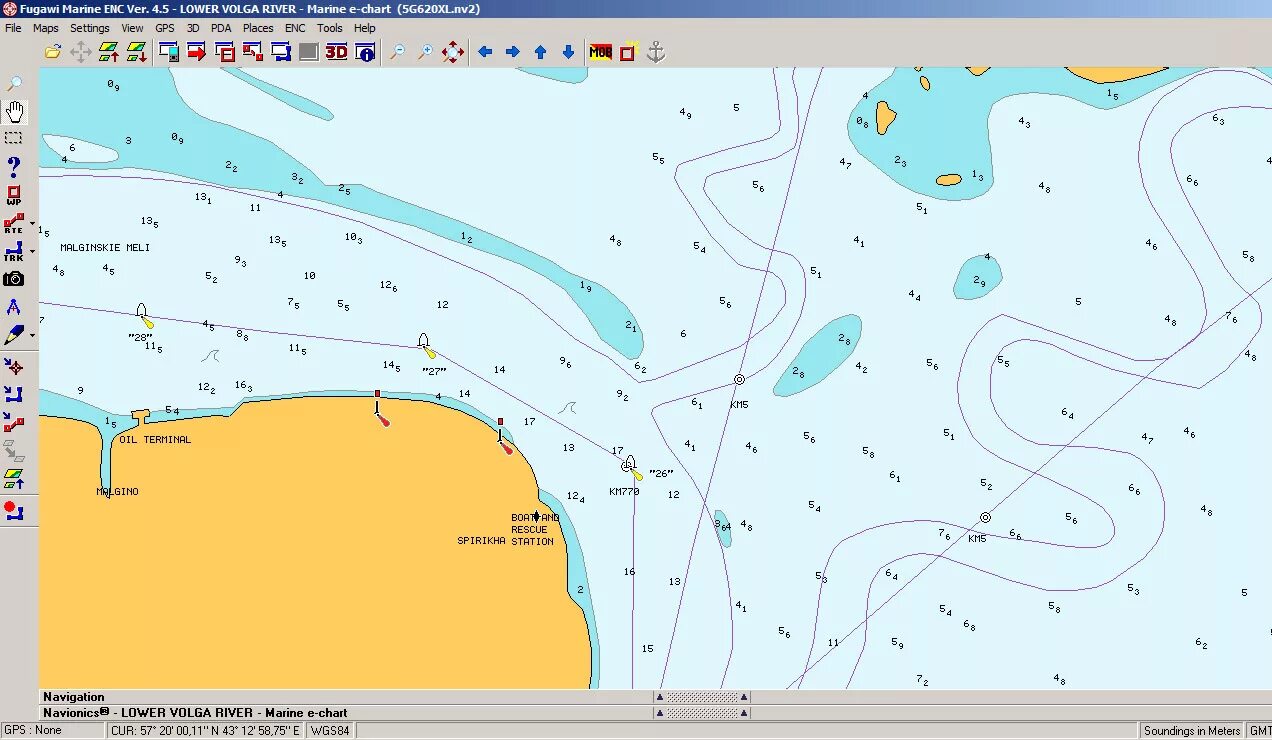1272x740 pixels.
Task: Click the GMT status bar field
Action: [x=1259, y=731]
